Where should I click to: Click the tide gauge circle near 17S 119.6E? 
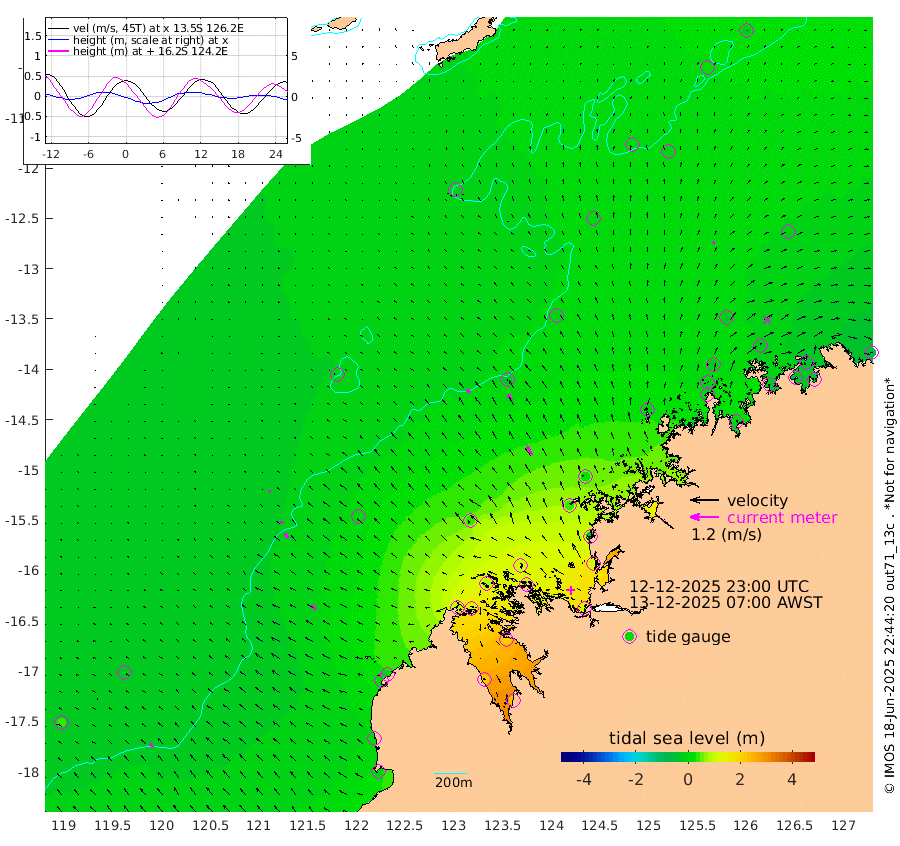124,672
